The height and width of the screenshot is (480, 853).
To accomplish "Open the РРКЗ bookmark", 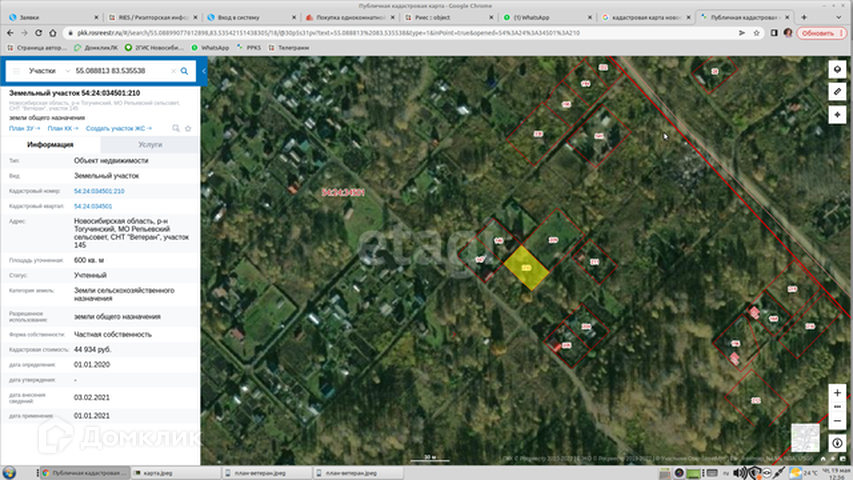I will click(249, 48).
